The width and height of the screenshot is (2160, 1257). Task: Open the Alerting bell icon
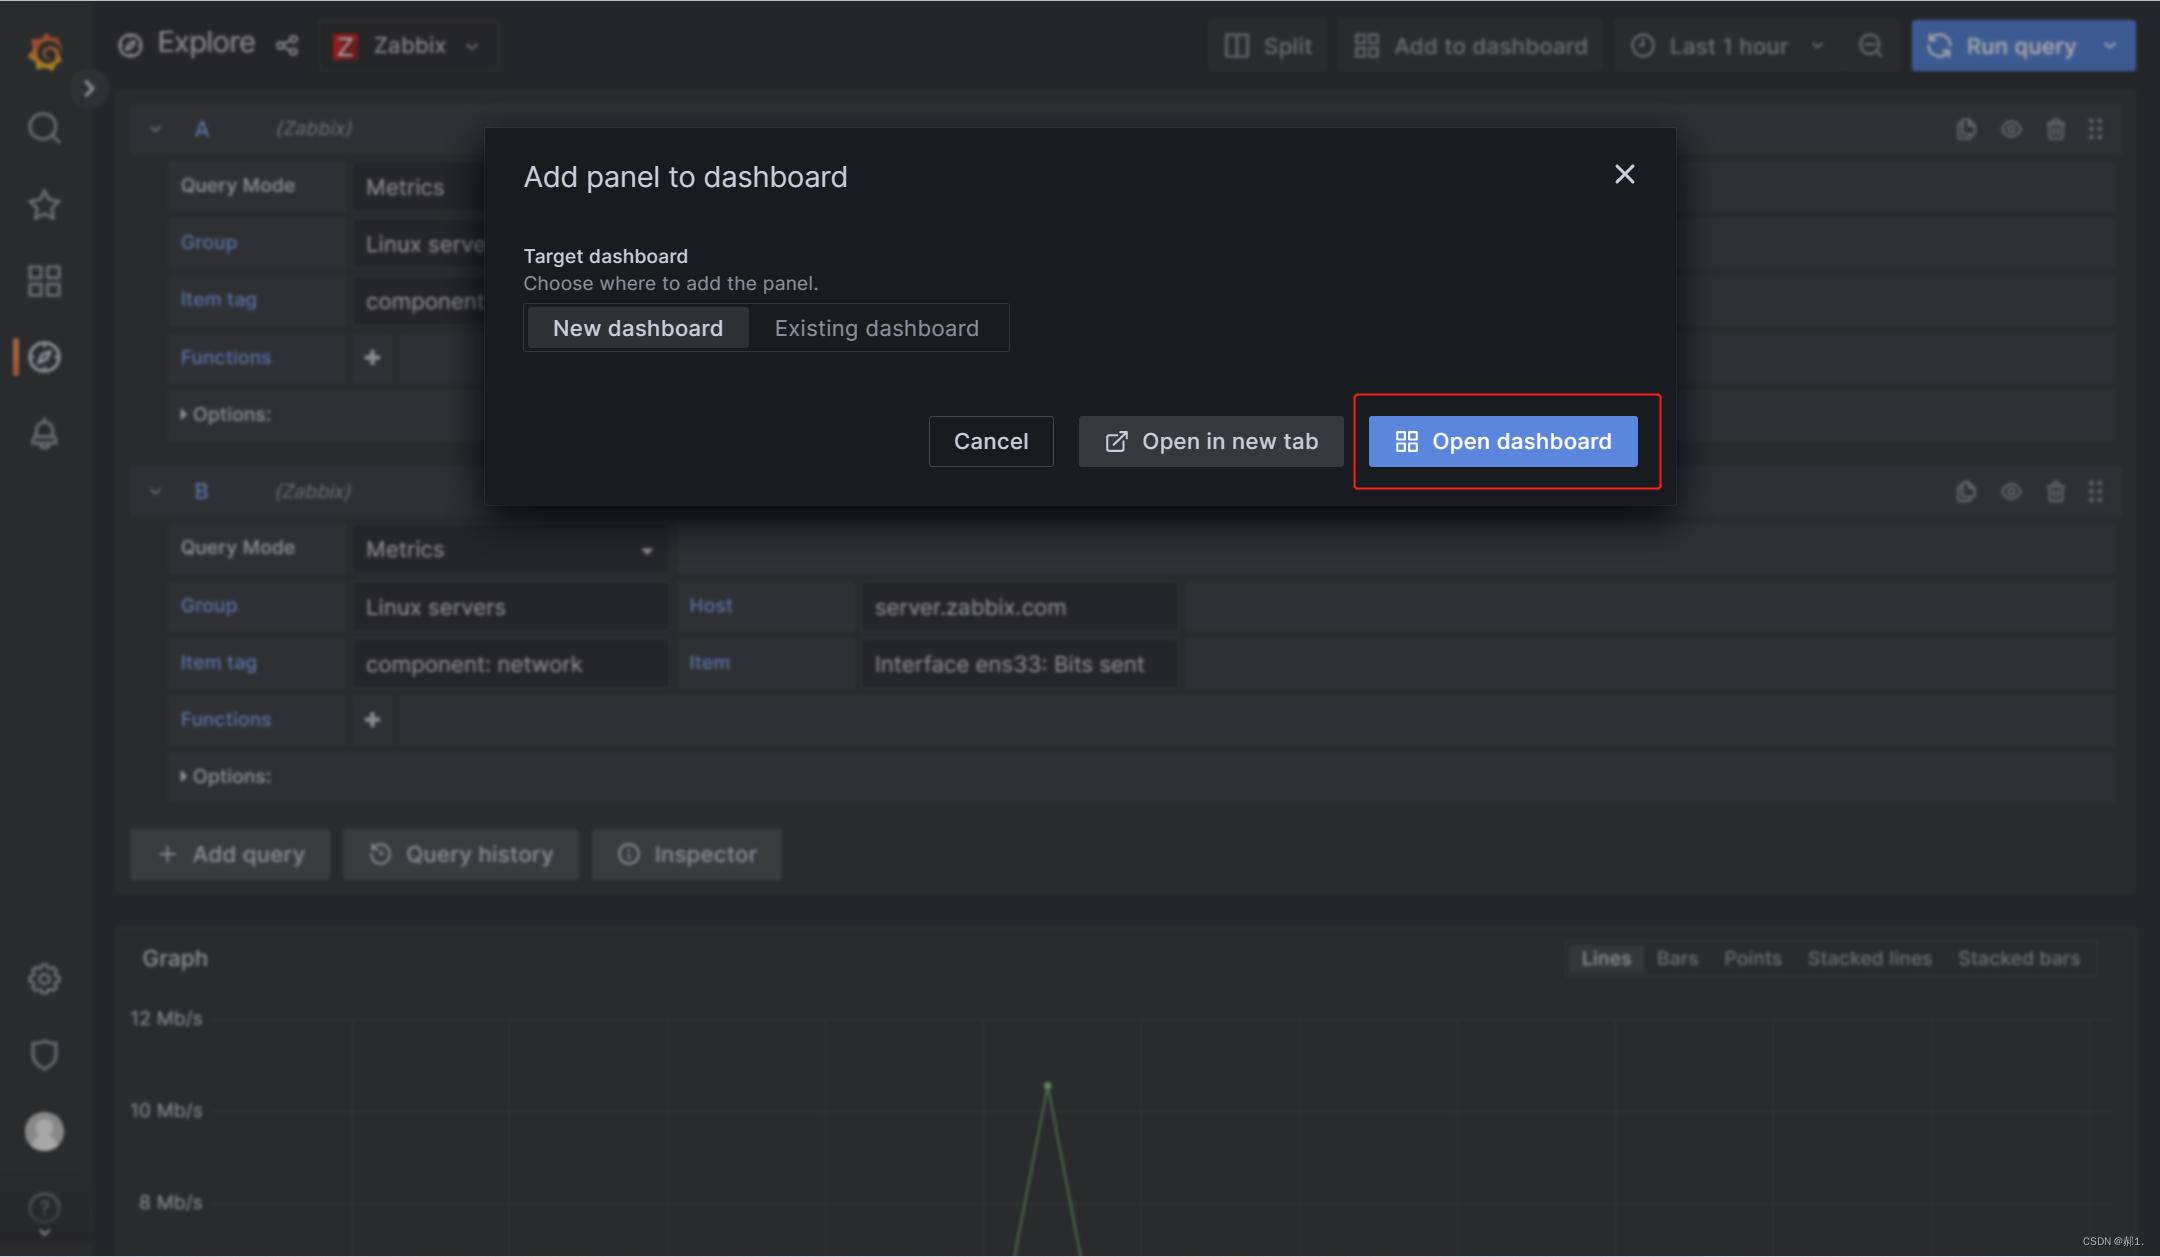point(44,434)
